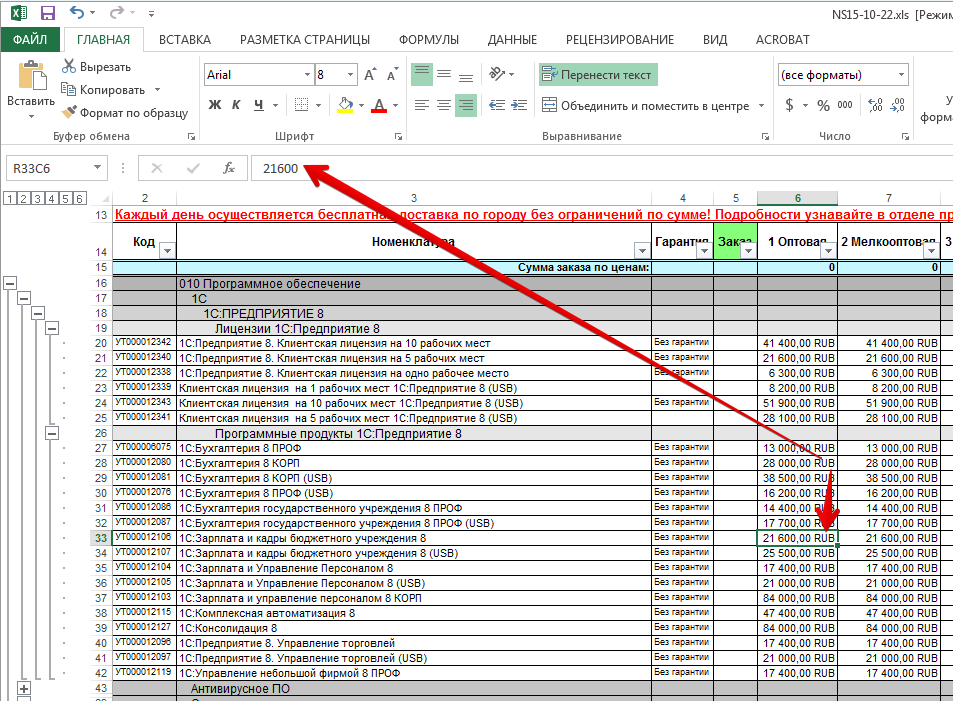Cut selection with Вырезать
Image resolution: width=953 pixels, height=701 pixels.
click(x=97, y=67)
